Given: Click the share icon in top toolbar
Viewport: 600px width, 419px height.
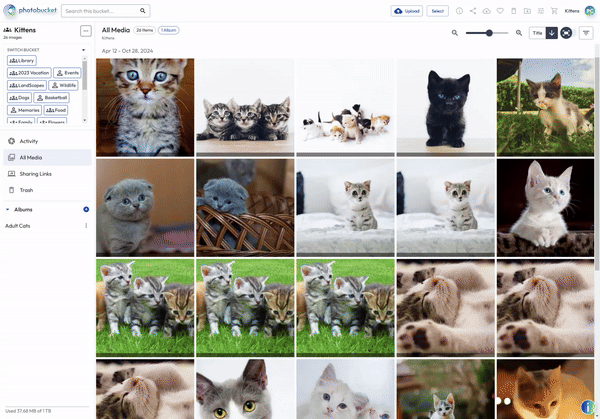Looking at the screenshot, I should click(473, 11).
